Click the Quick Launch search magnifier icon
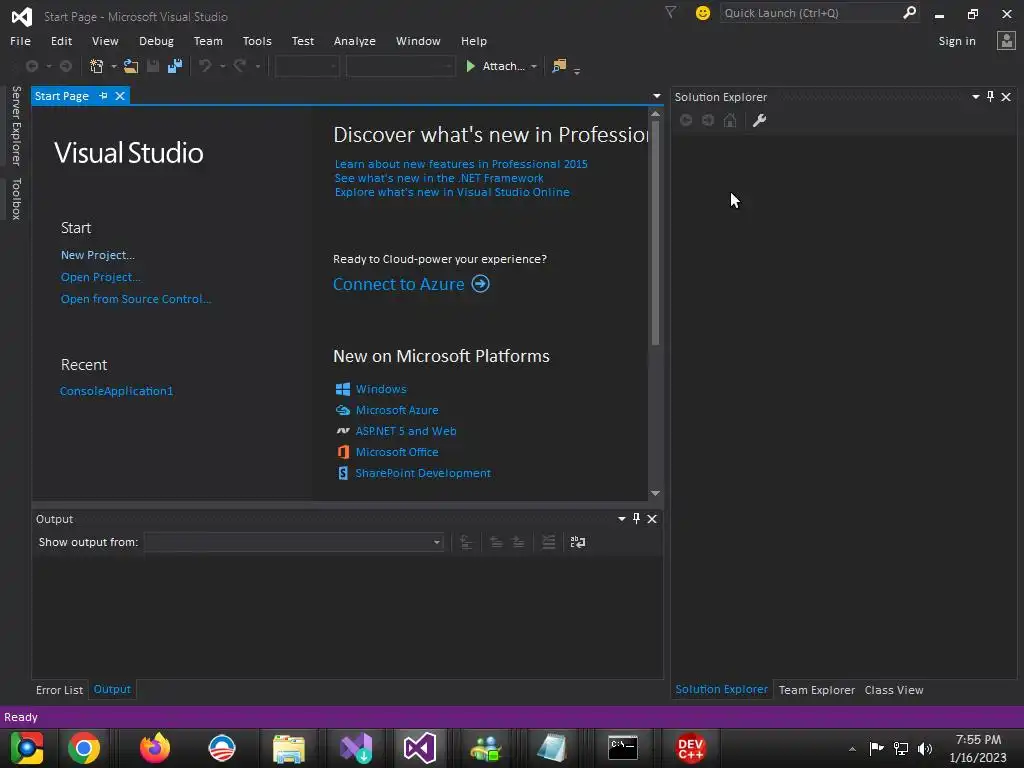 click(x=909, y=12)
